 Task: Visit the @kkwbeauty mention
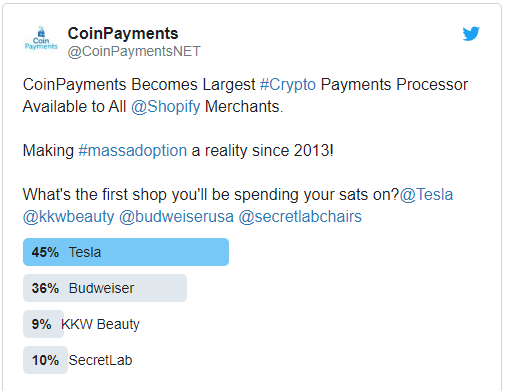(x=68, y=217)
